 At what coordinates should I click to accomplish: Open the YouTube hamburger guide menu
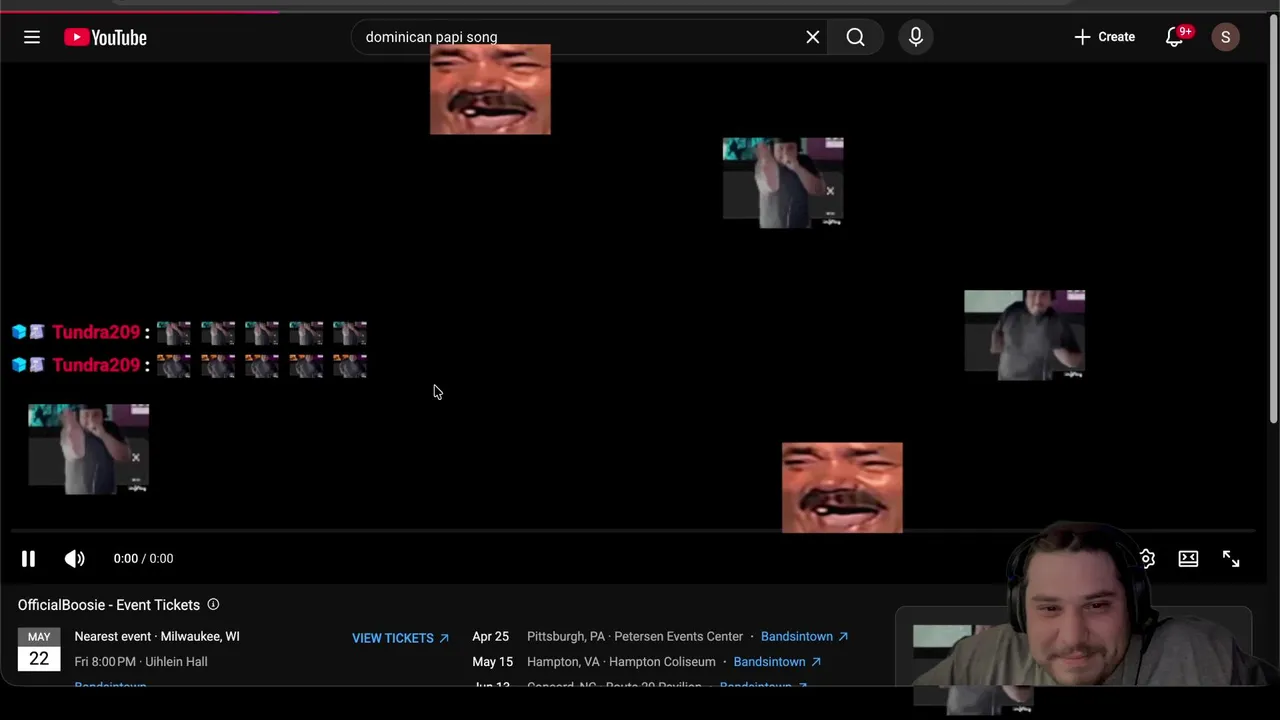[32, 37]
